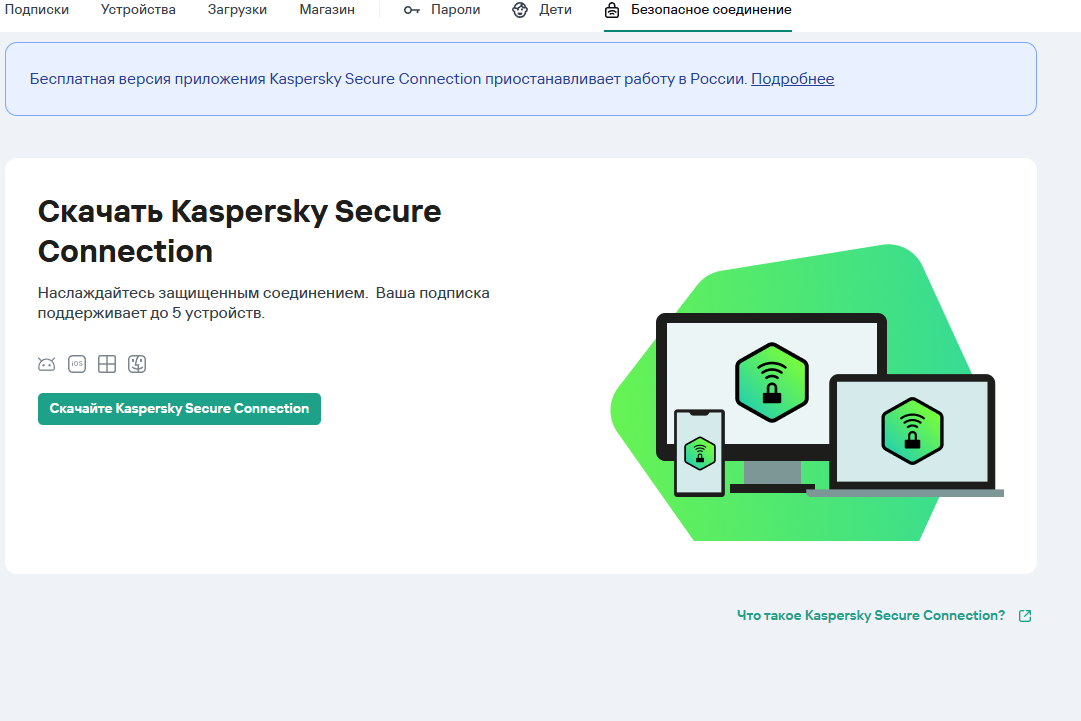Click the Android platform icon
1081x721 pixels.
(46, 364)
